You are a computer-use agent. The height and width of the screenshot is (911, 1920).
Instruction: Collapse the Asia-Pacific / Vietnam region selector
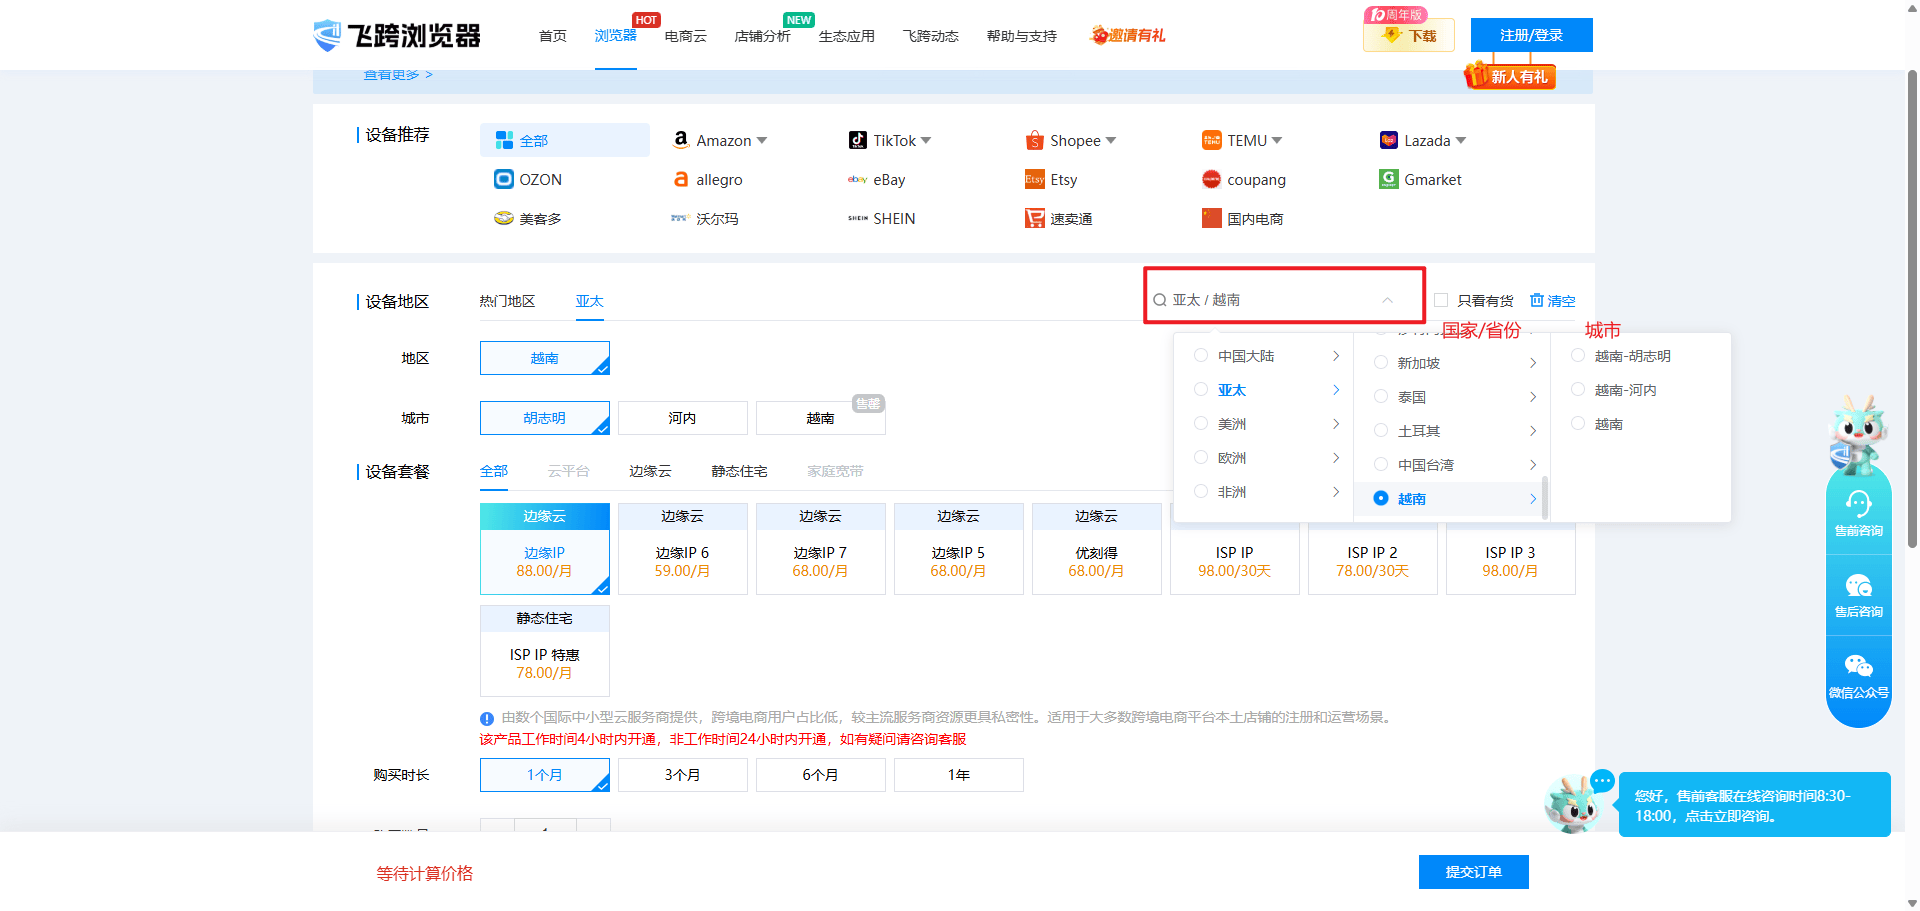(1387, 300)
